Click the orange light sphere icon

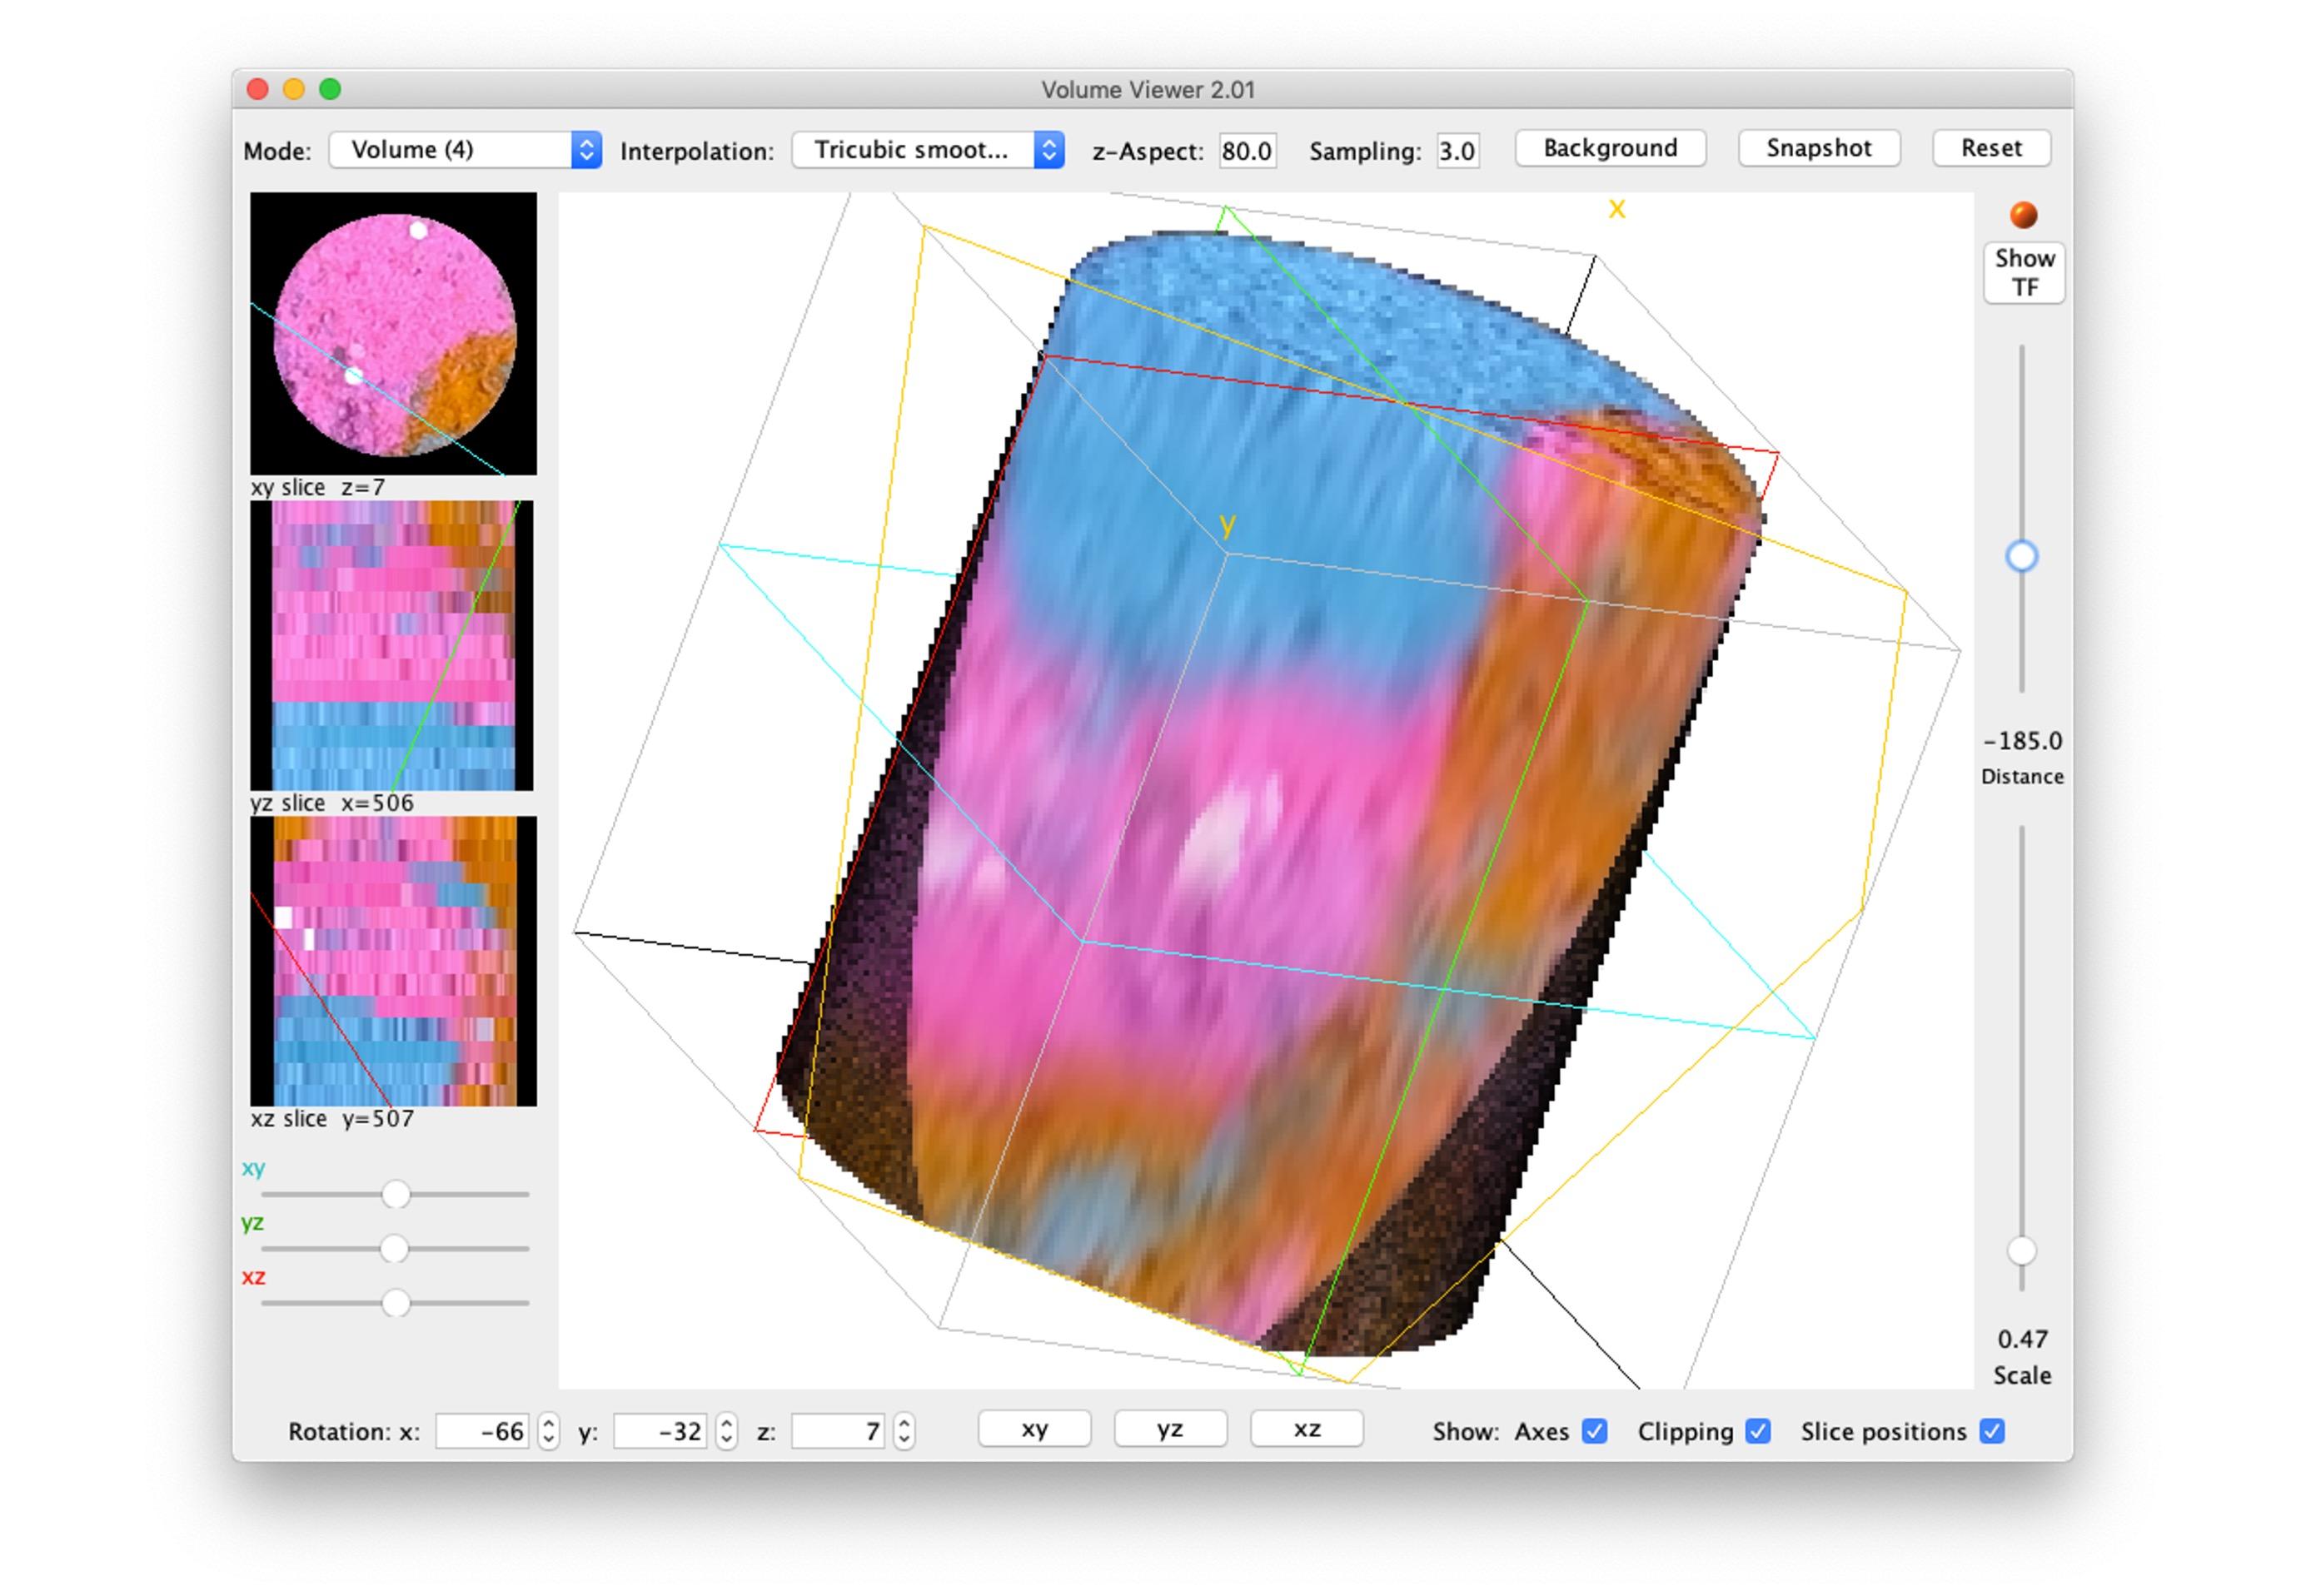pos(2022,215)
